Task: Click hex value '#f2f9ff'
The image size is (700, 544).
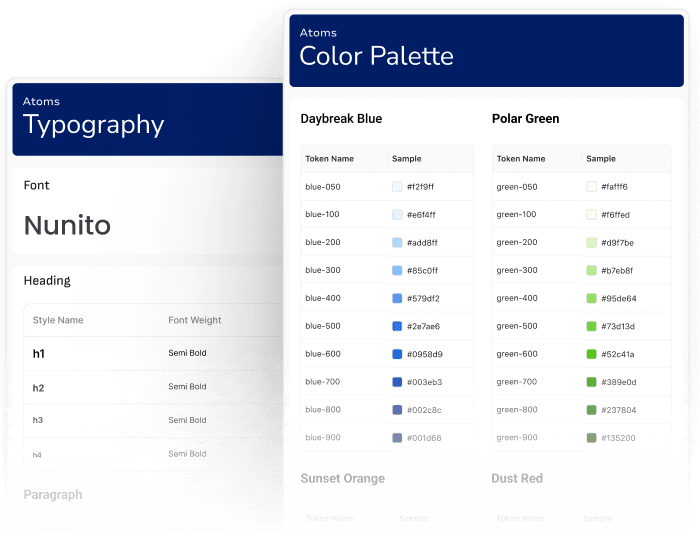Action: coord(421,187)
